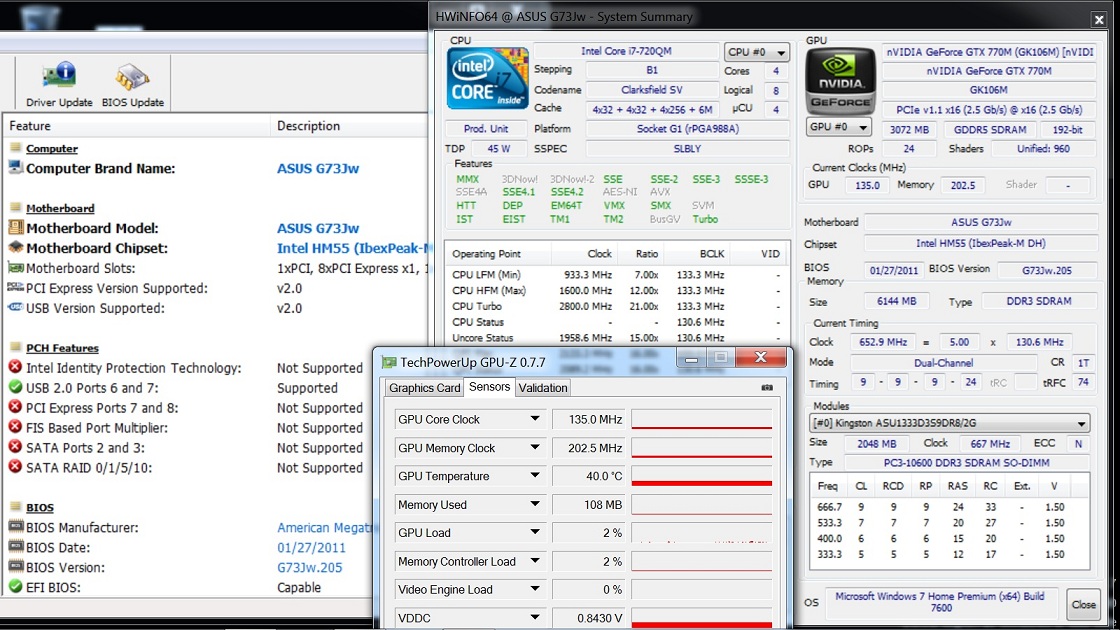Click Motherboard Slots row icon
The width and height of the screenshot is (1120, 630).
(x=15, y=268)
